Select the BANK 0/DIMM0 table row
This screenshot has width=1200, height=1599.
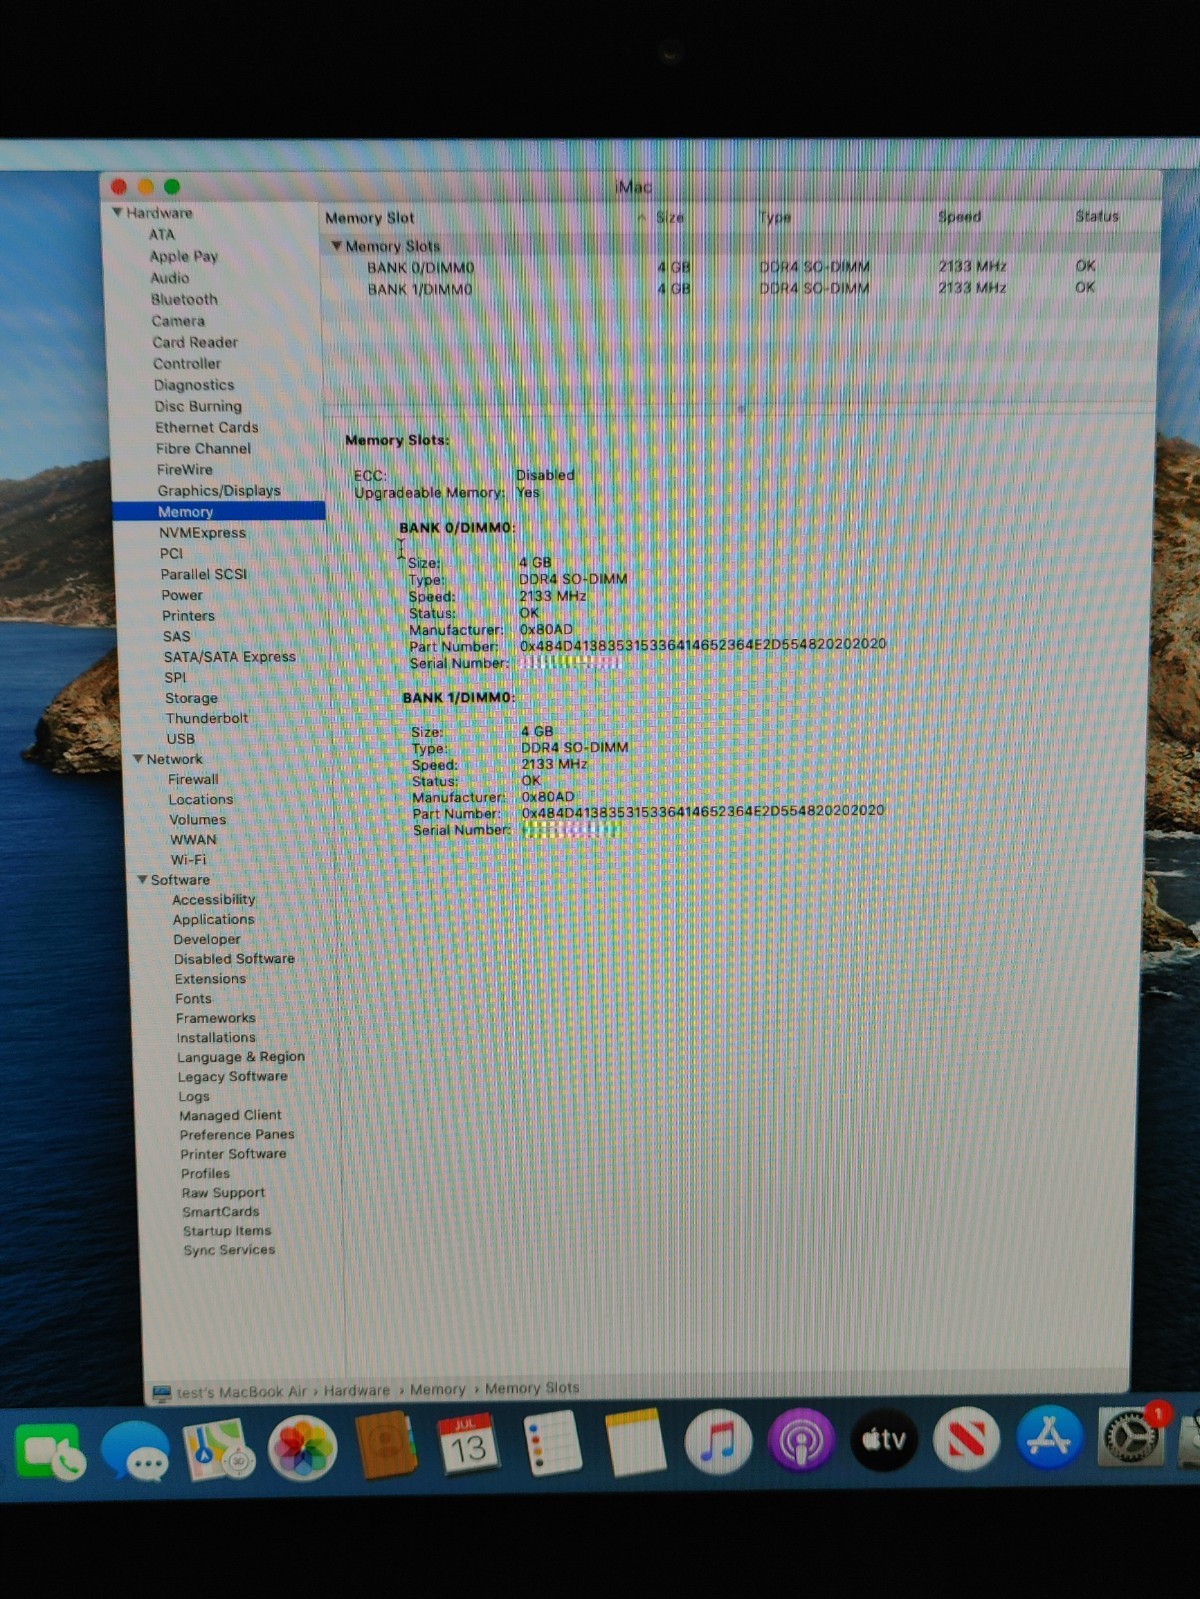point(741,267)
